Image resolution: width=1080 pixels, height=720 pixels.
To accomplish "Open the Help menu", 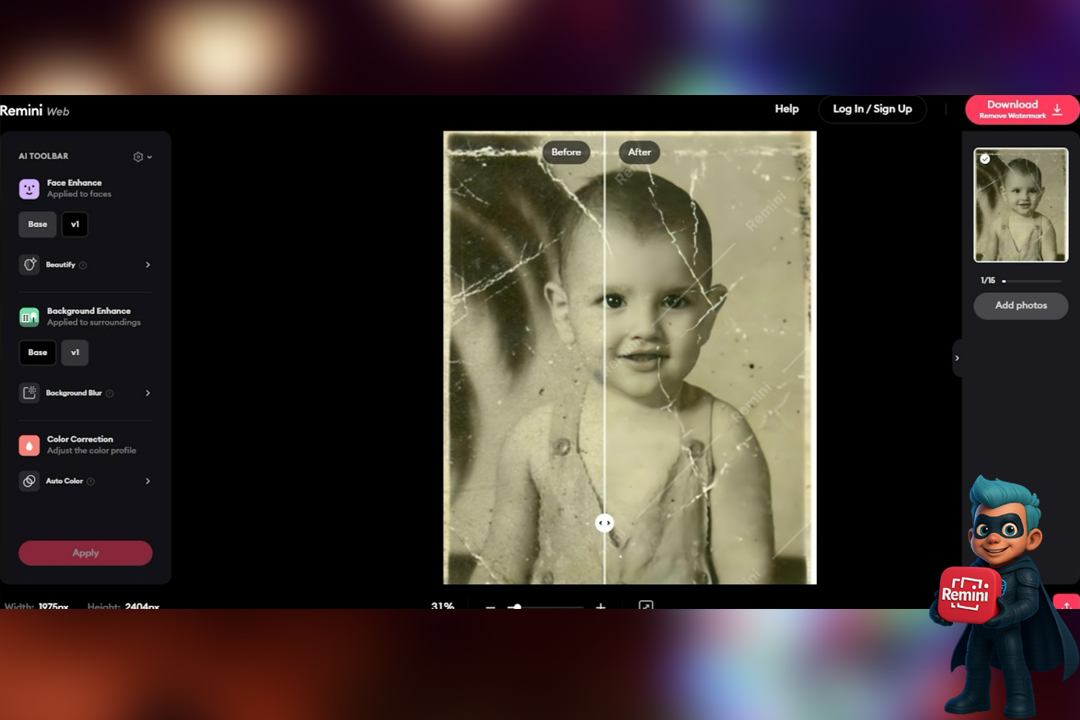I will [786, 109].
